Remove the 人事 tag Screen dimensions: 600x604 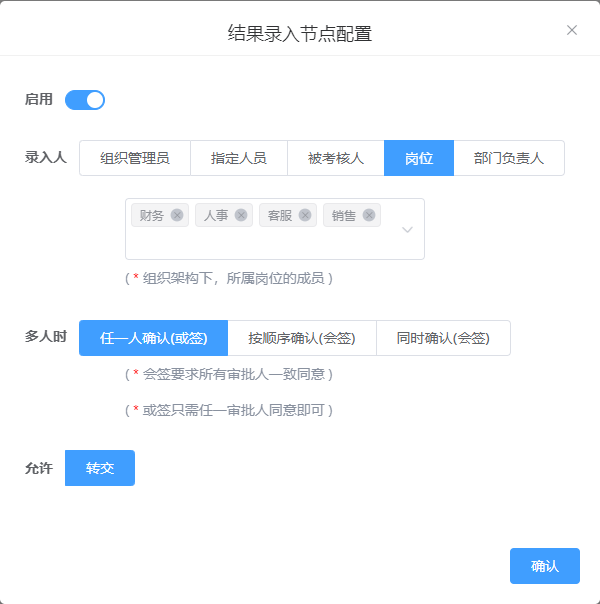click(241, 215)
